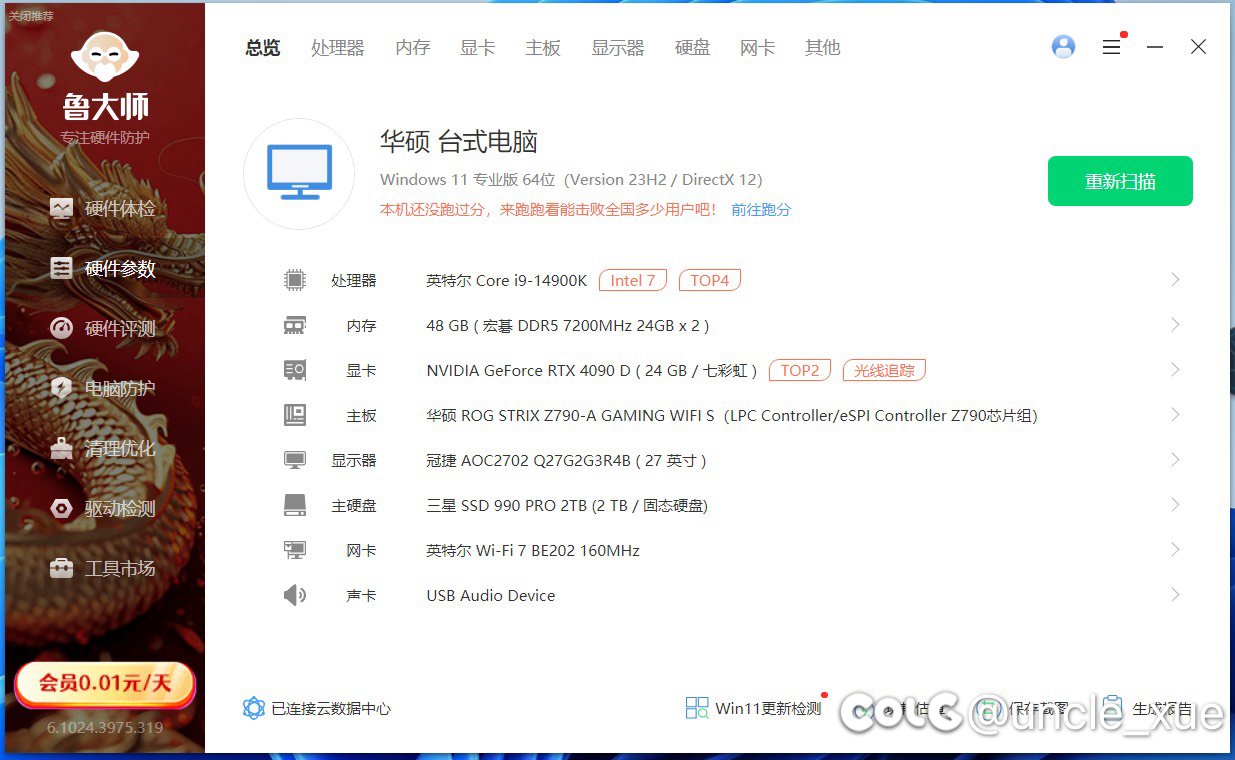This screenshot has height=760, width=1235.
Task: Switch to the 其他 tab
Action: 823,48
